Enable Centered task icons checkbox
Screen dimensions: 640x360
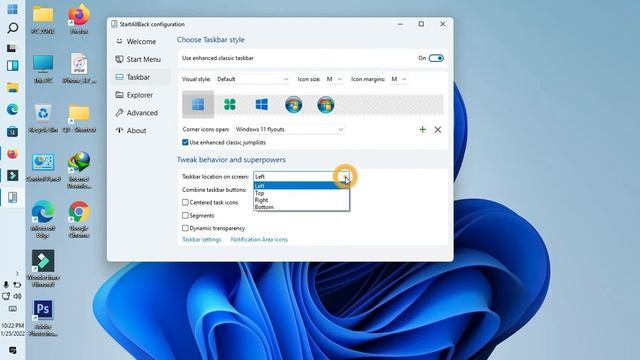coord(185,202)
